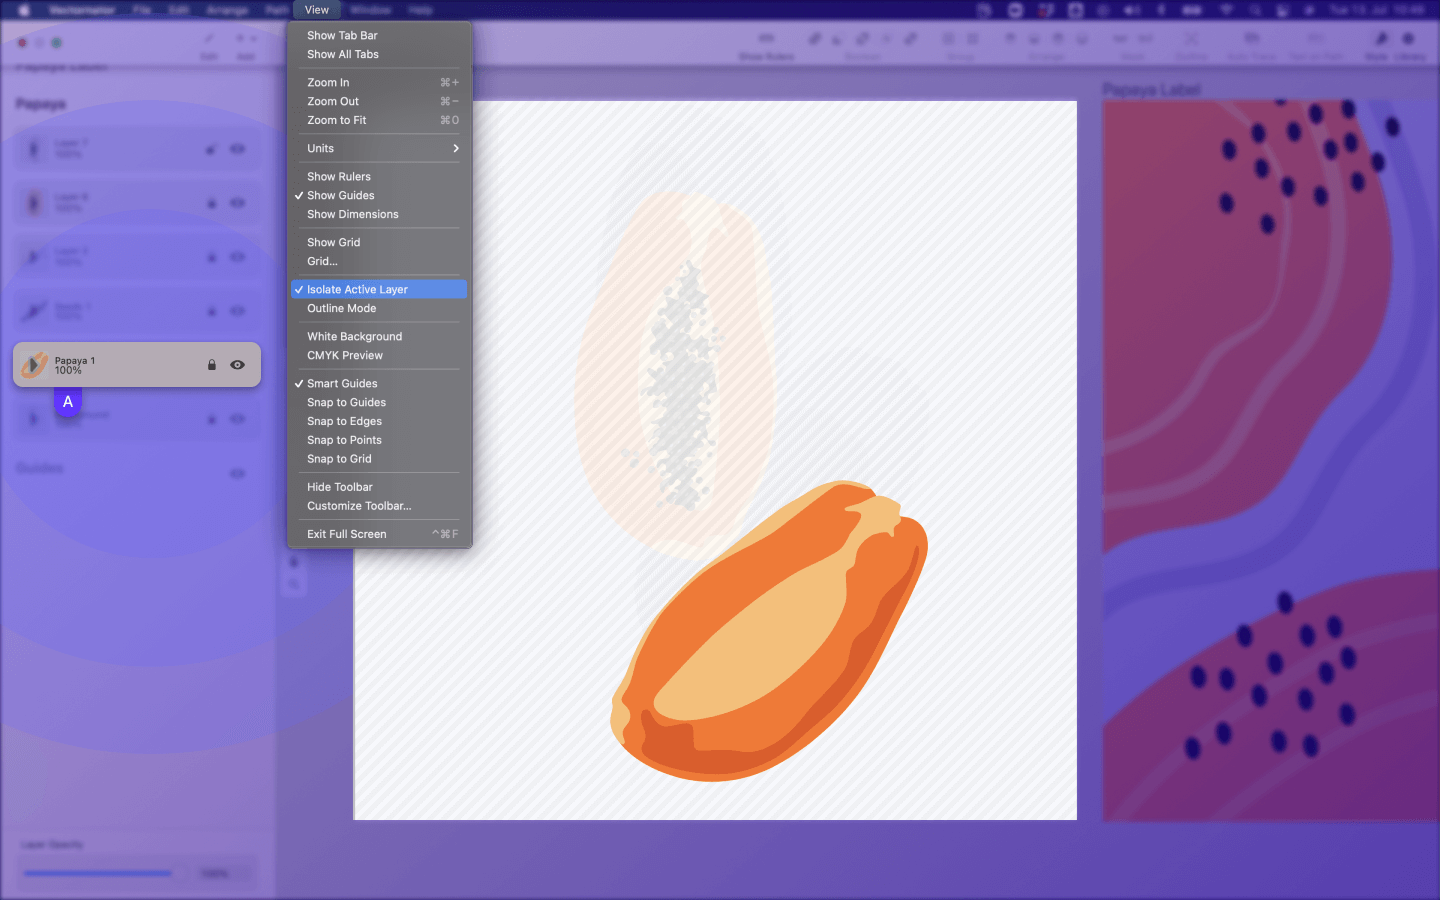Viewport: 1440px width, 900px height.
Task: Enable Show Rulers in View menu
Action: coord(379,176)
